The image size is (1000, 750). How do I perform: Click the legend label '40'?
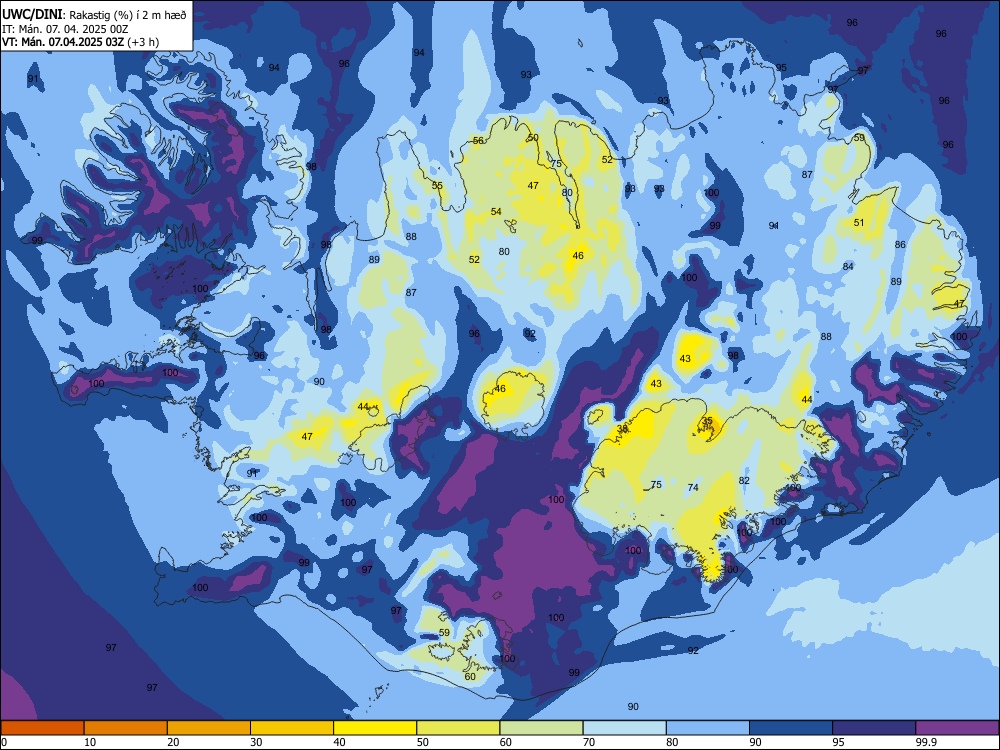tap(339, 742)
